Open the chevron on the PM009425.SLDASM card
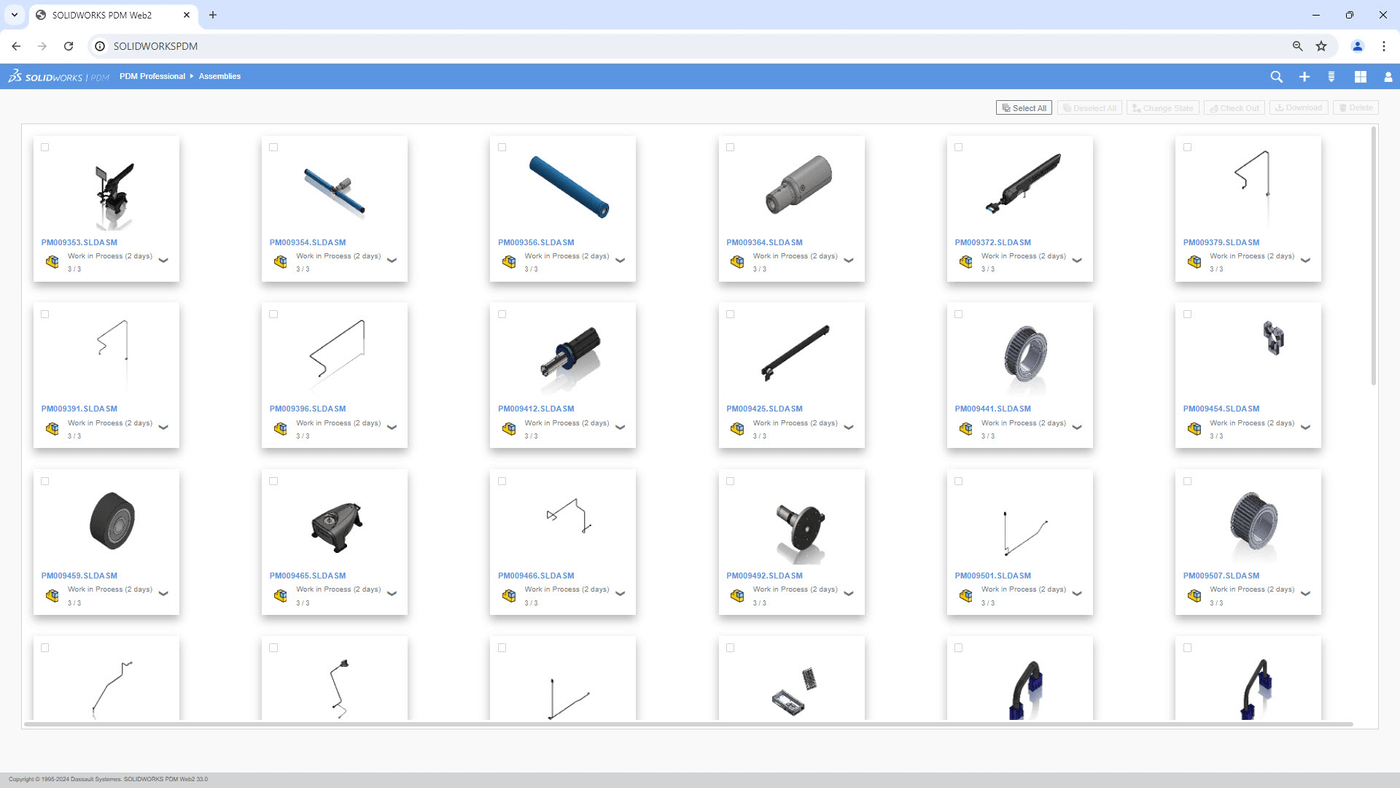 click(848, 428)
